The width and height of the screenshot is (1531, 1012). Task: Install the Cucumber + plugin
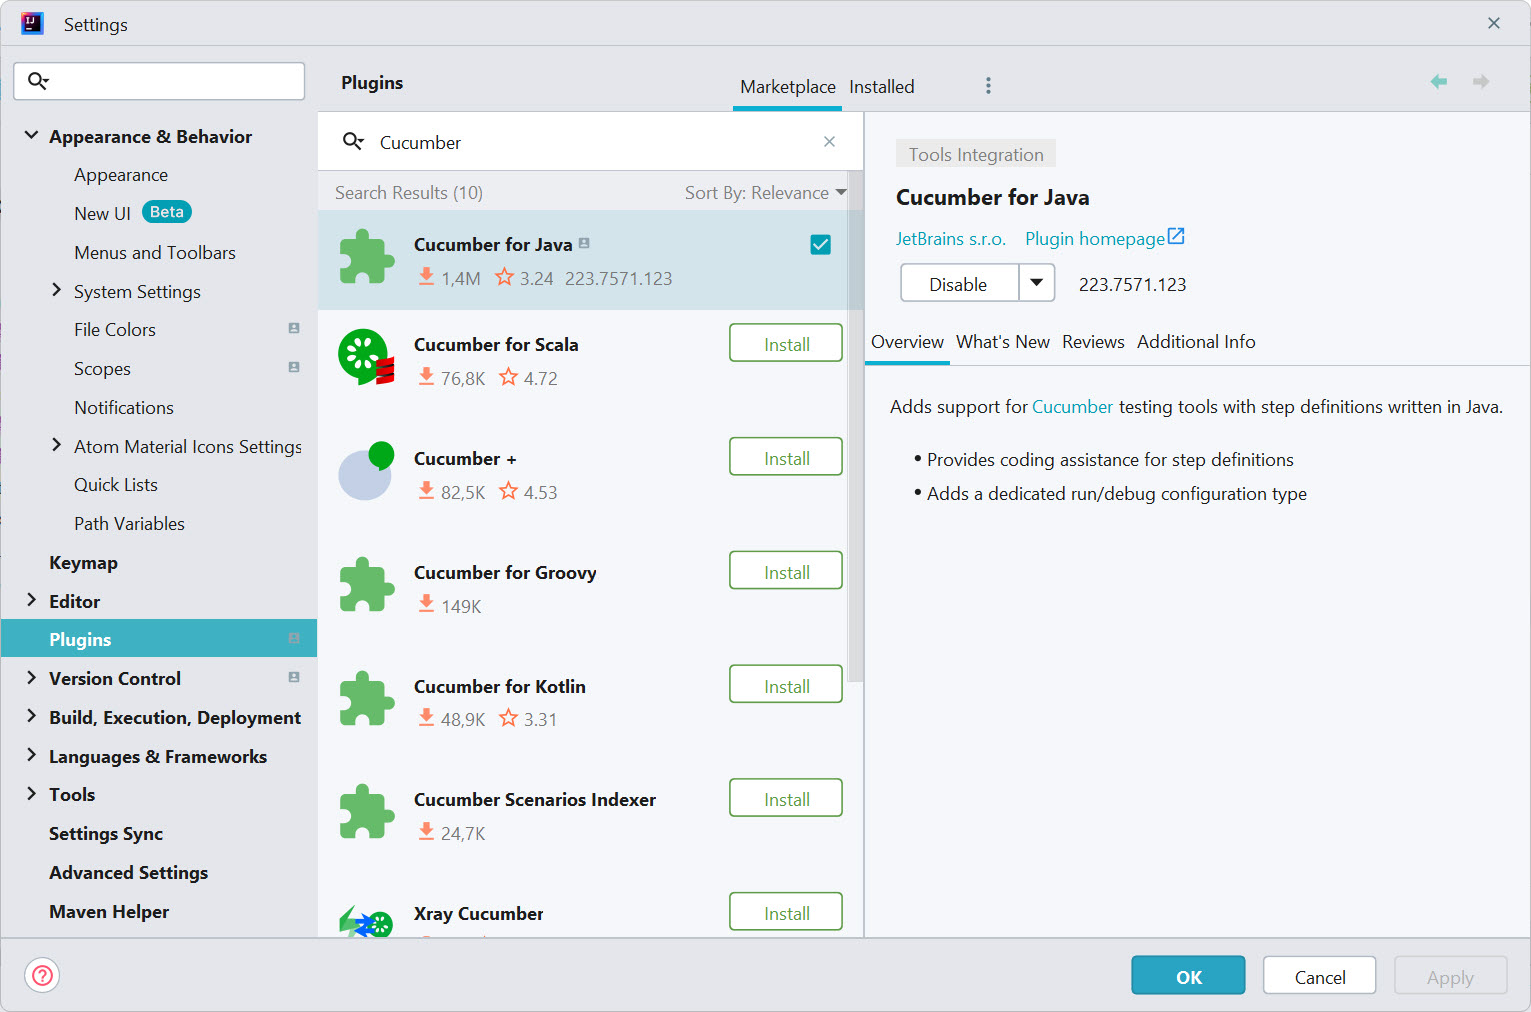tap(786, 457)
